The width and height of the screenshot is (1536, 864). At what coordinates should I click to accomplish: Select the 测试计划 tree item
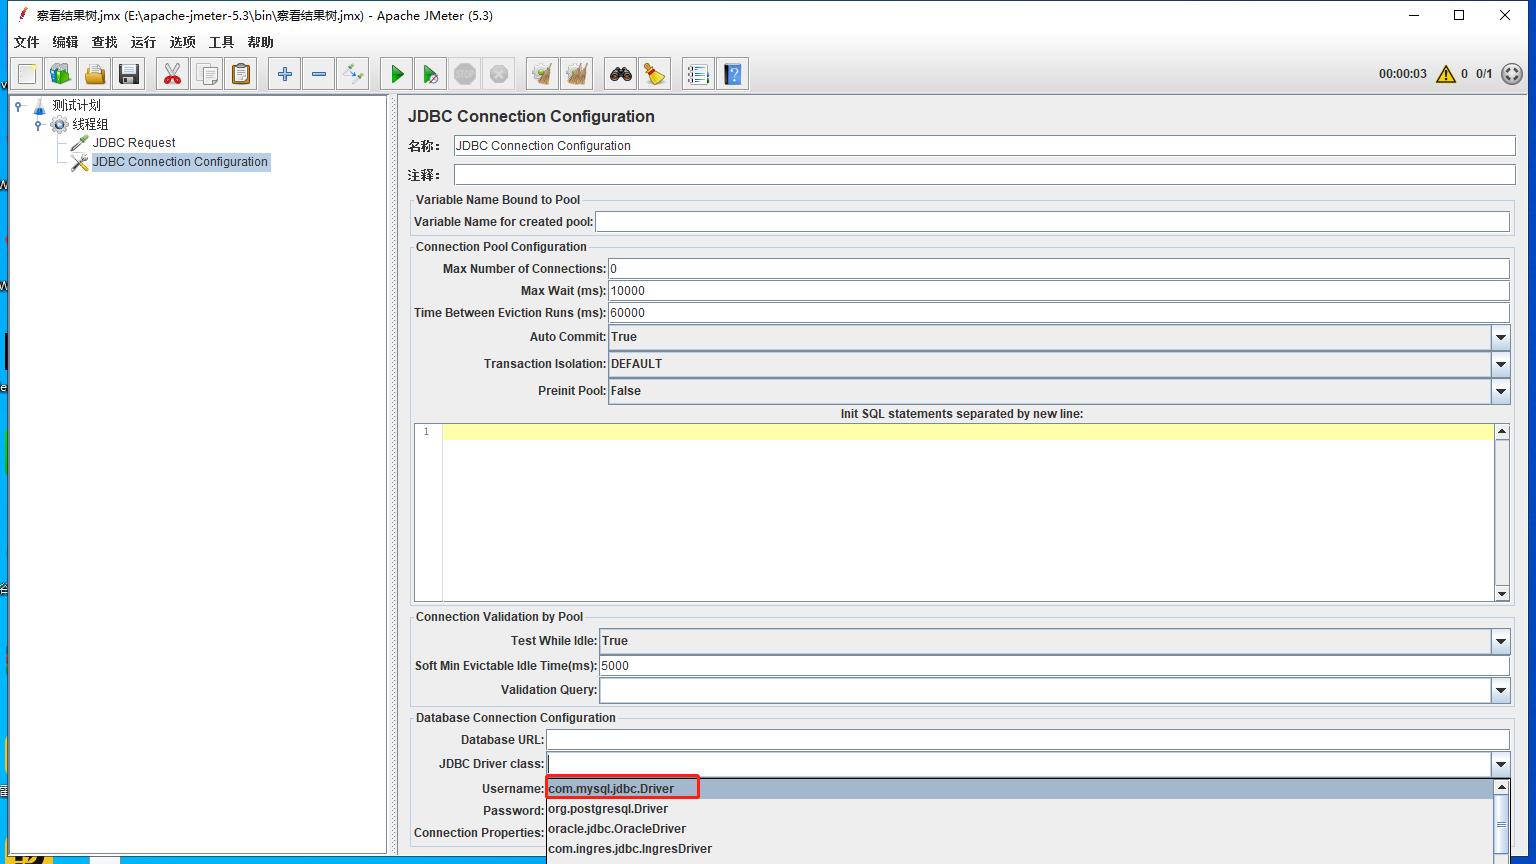76,105
